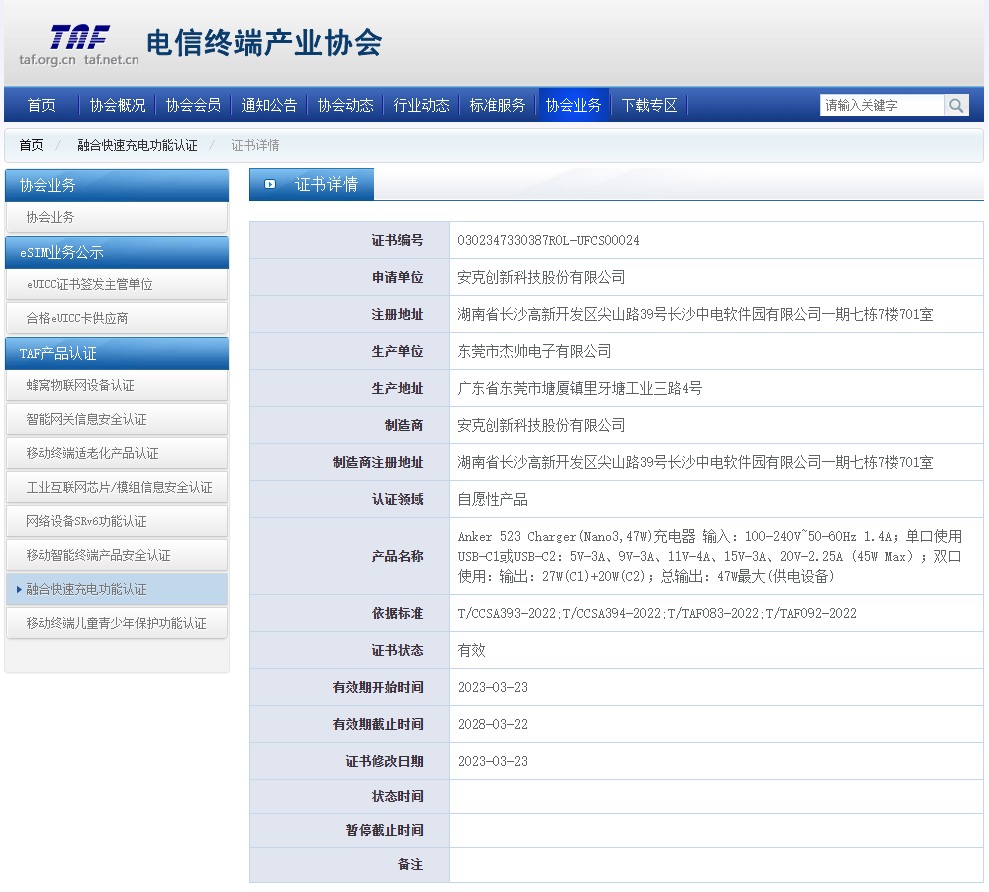Open 首页 in the navigation bar
Viewport: 989px width, 892px height.
pos(42,105)
